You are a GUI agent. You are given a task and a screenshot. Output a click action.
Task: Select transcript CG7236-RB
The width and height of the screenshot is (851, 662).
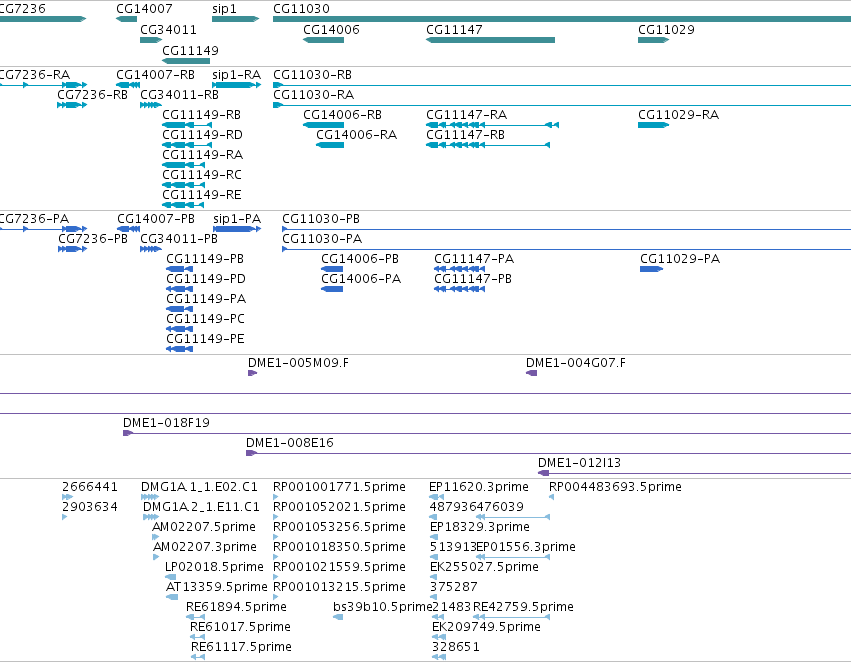(72, 105)
